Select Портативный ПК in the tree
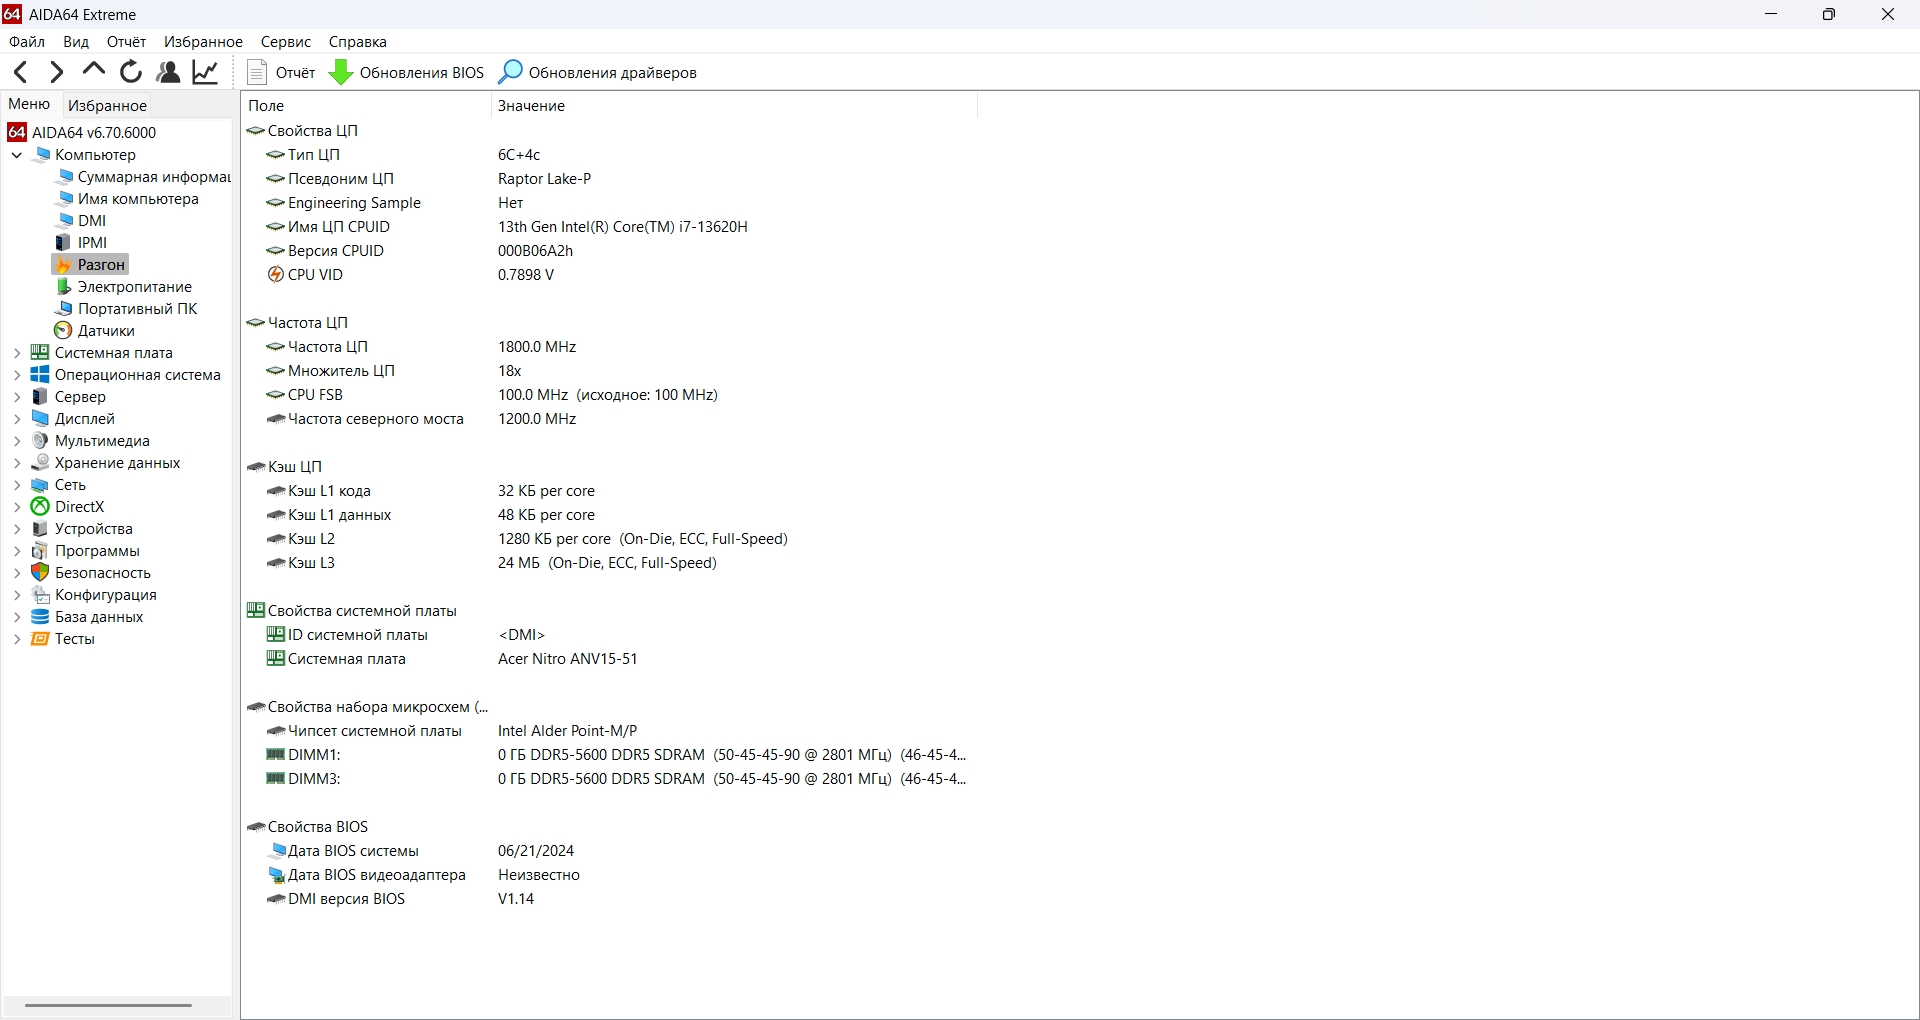 (x=138, y=309)
